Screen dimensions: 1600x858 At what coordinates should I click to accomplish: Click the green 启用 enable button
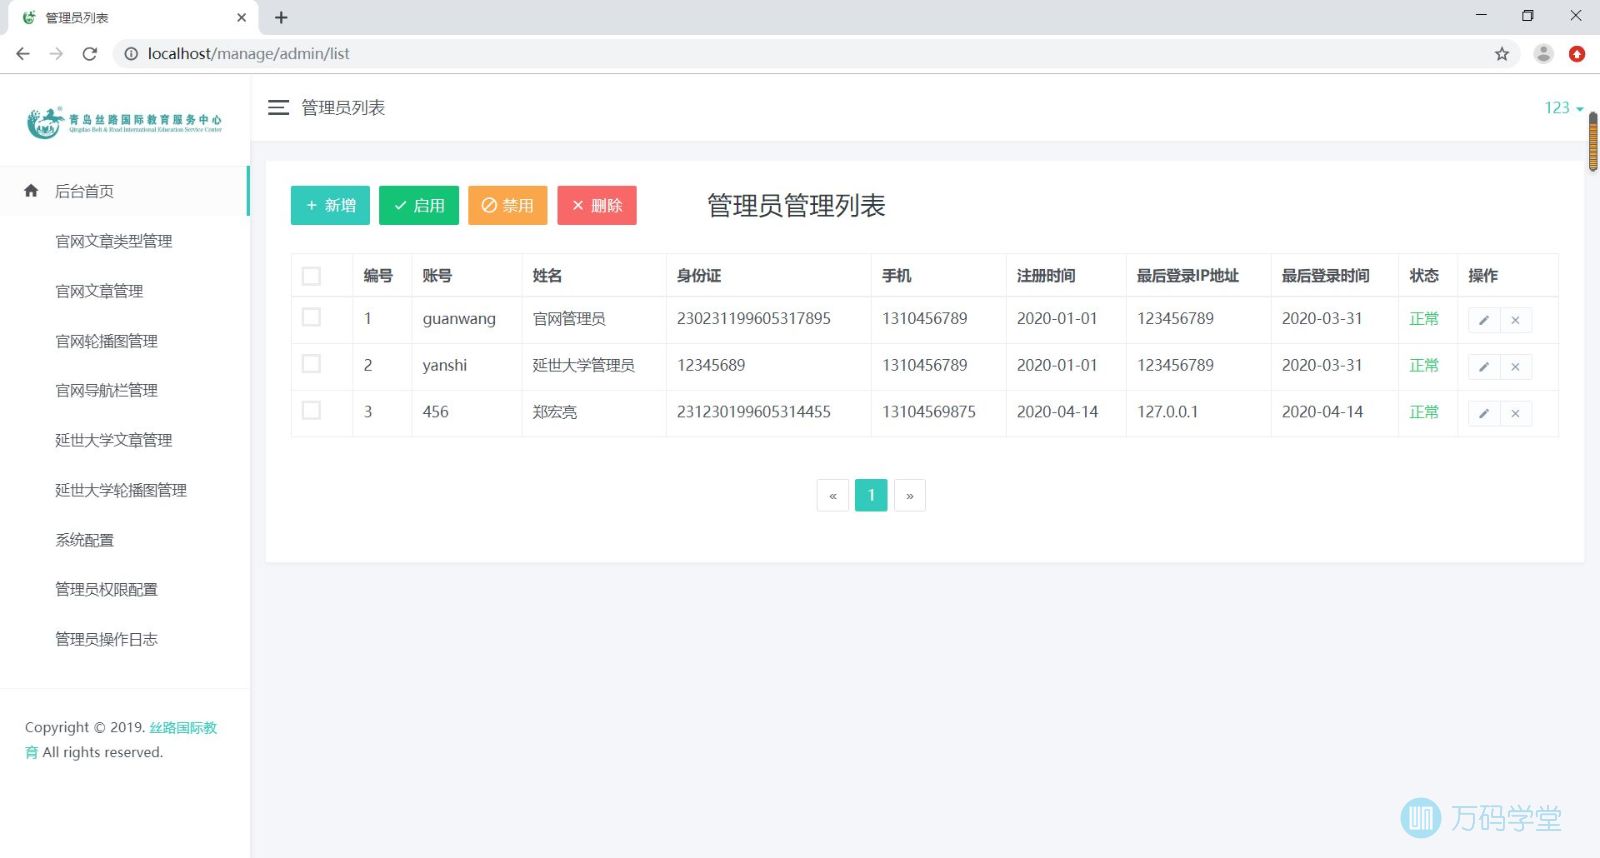[419, 205]
